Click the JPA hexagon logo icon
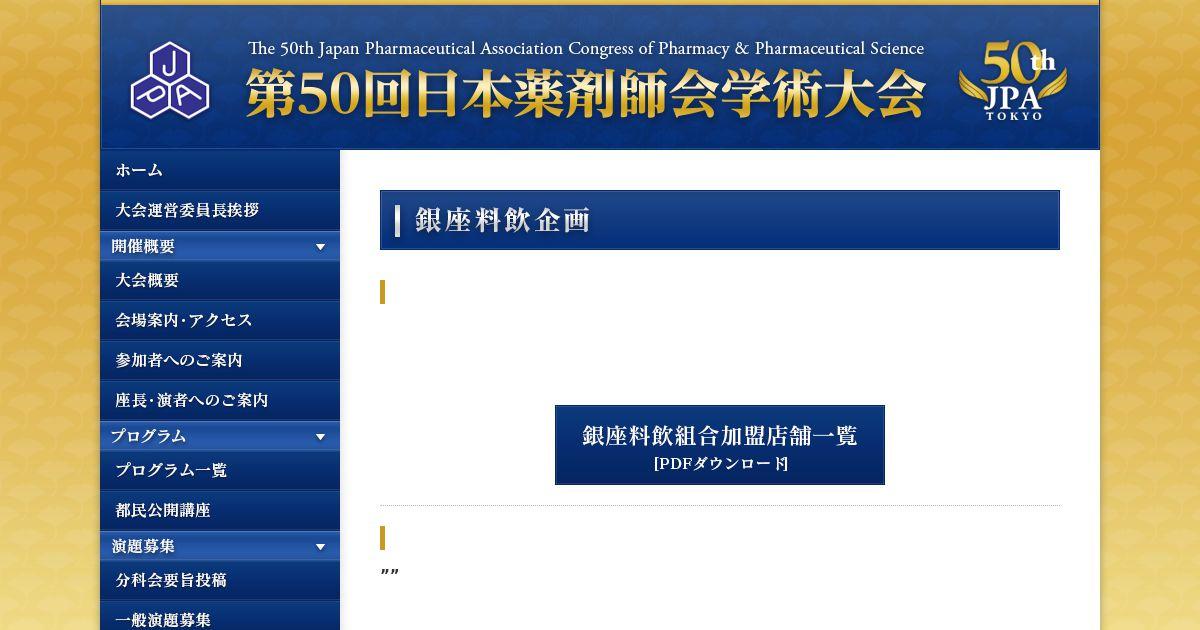The height and width of the screenshot is (630, 1200). coord(170,80)
